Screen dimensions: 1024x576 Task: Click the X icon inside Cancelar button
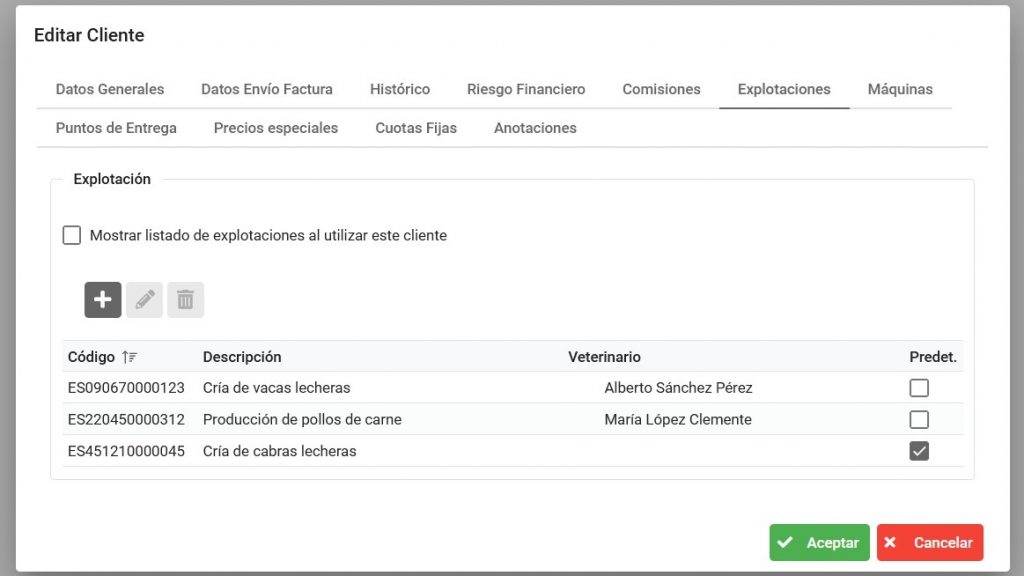pyautogui.click(x=890, y=542)
